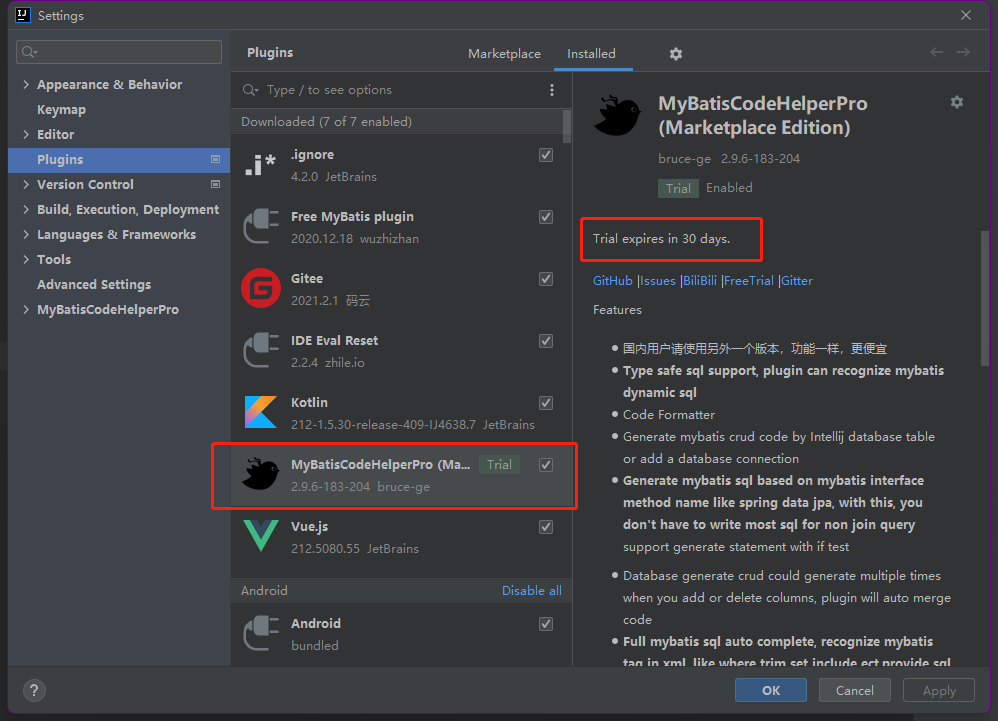Uncheck the Free MyBatis plugin

[546, 217]
